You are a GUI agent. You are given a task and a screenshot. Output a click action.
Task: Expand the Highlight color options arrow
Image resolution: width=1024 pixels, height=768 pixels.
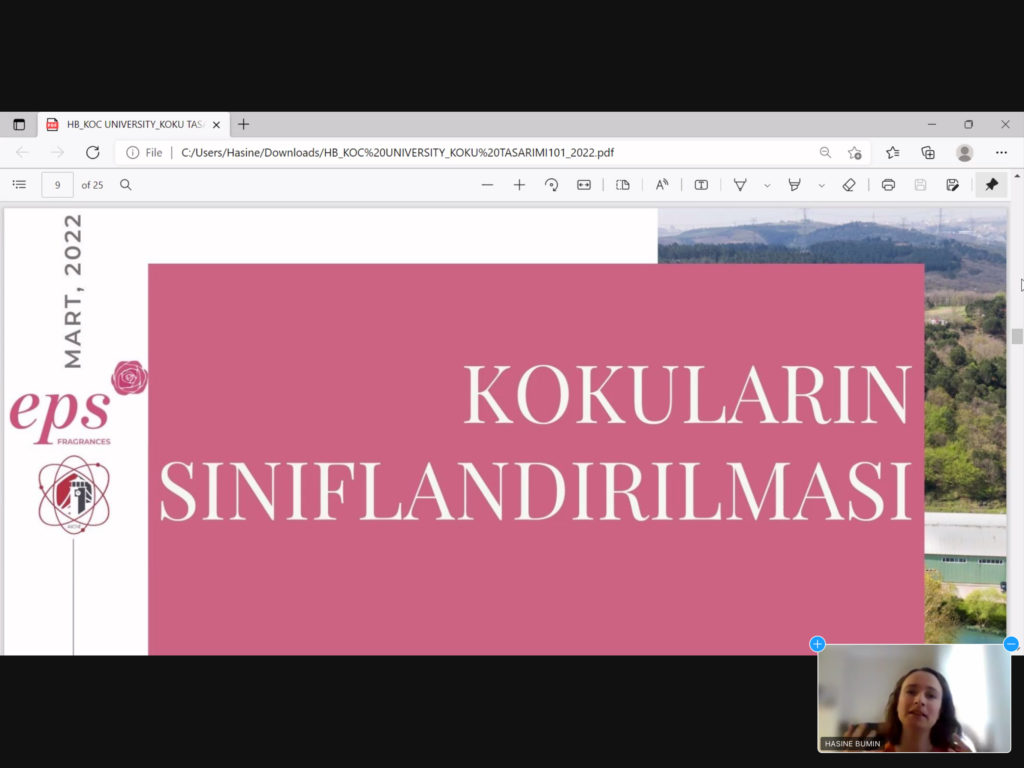click(x=821, y=185)
